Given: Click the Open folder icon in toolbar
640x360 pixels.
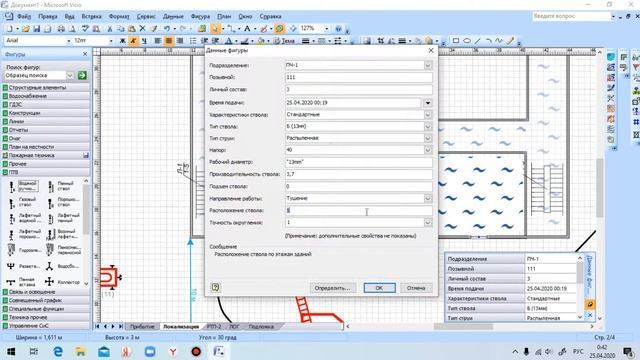Looking at the screenshot, I should [x=26, y=29].
